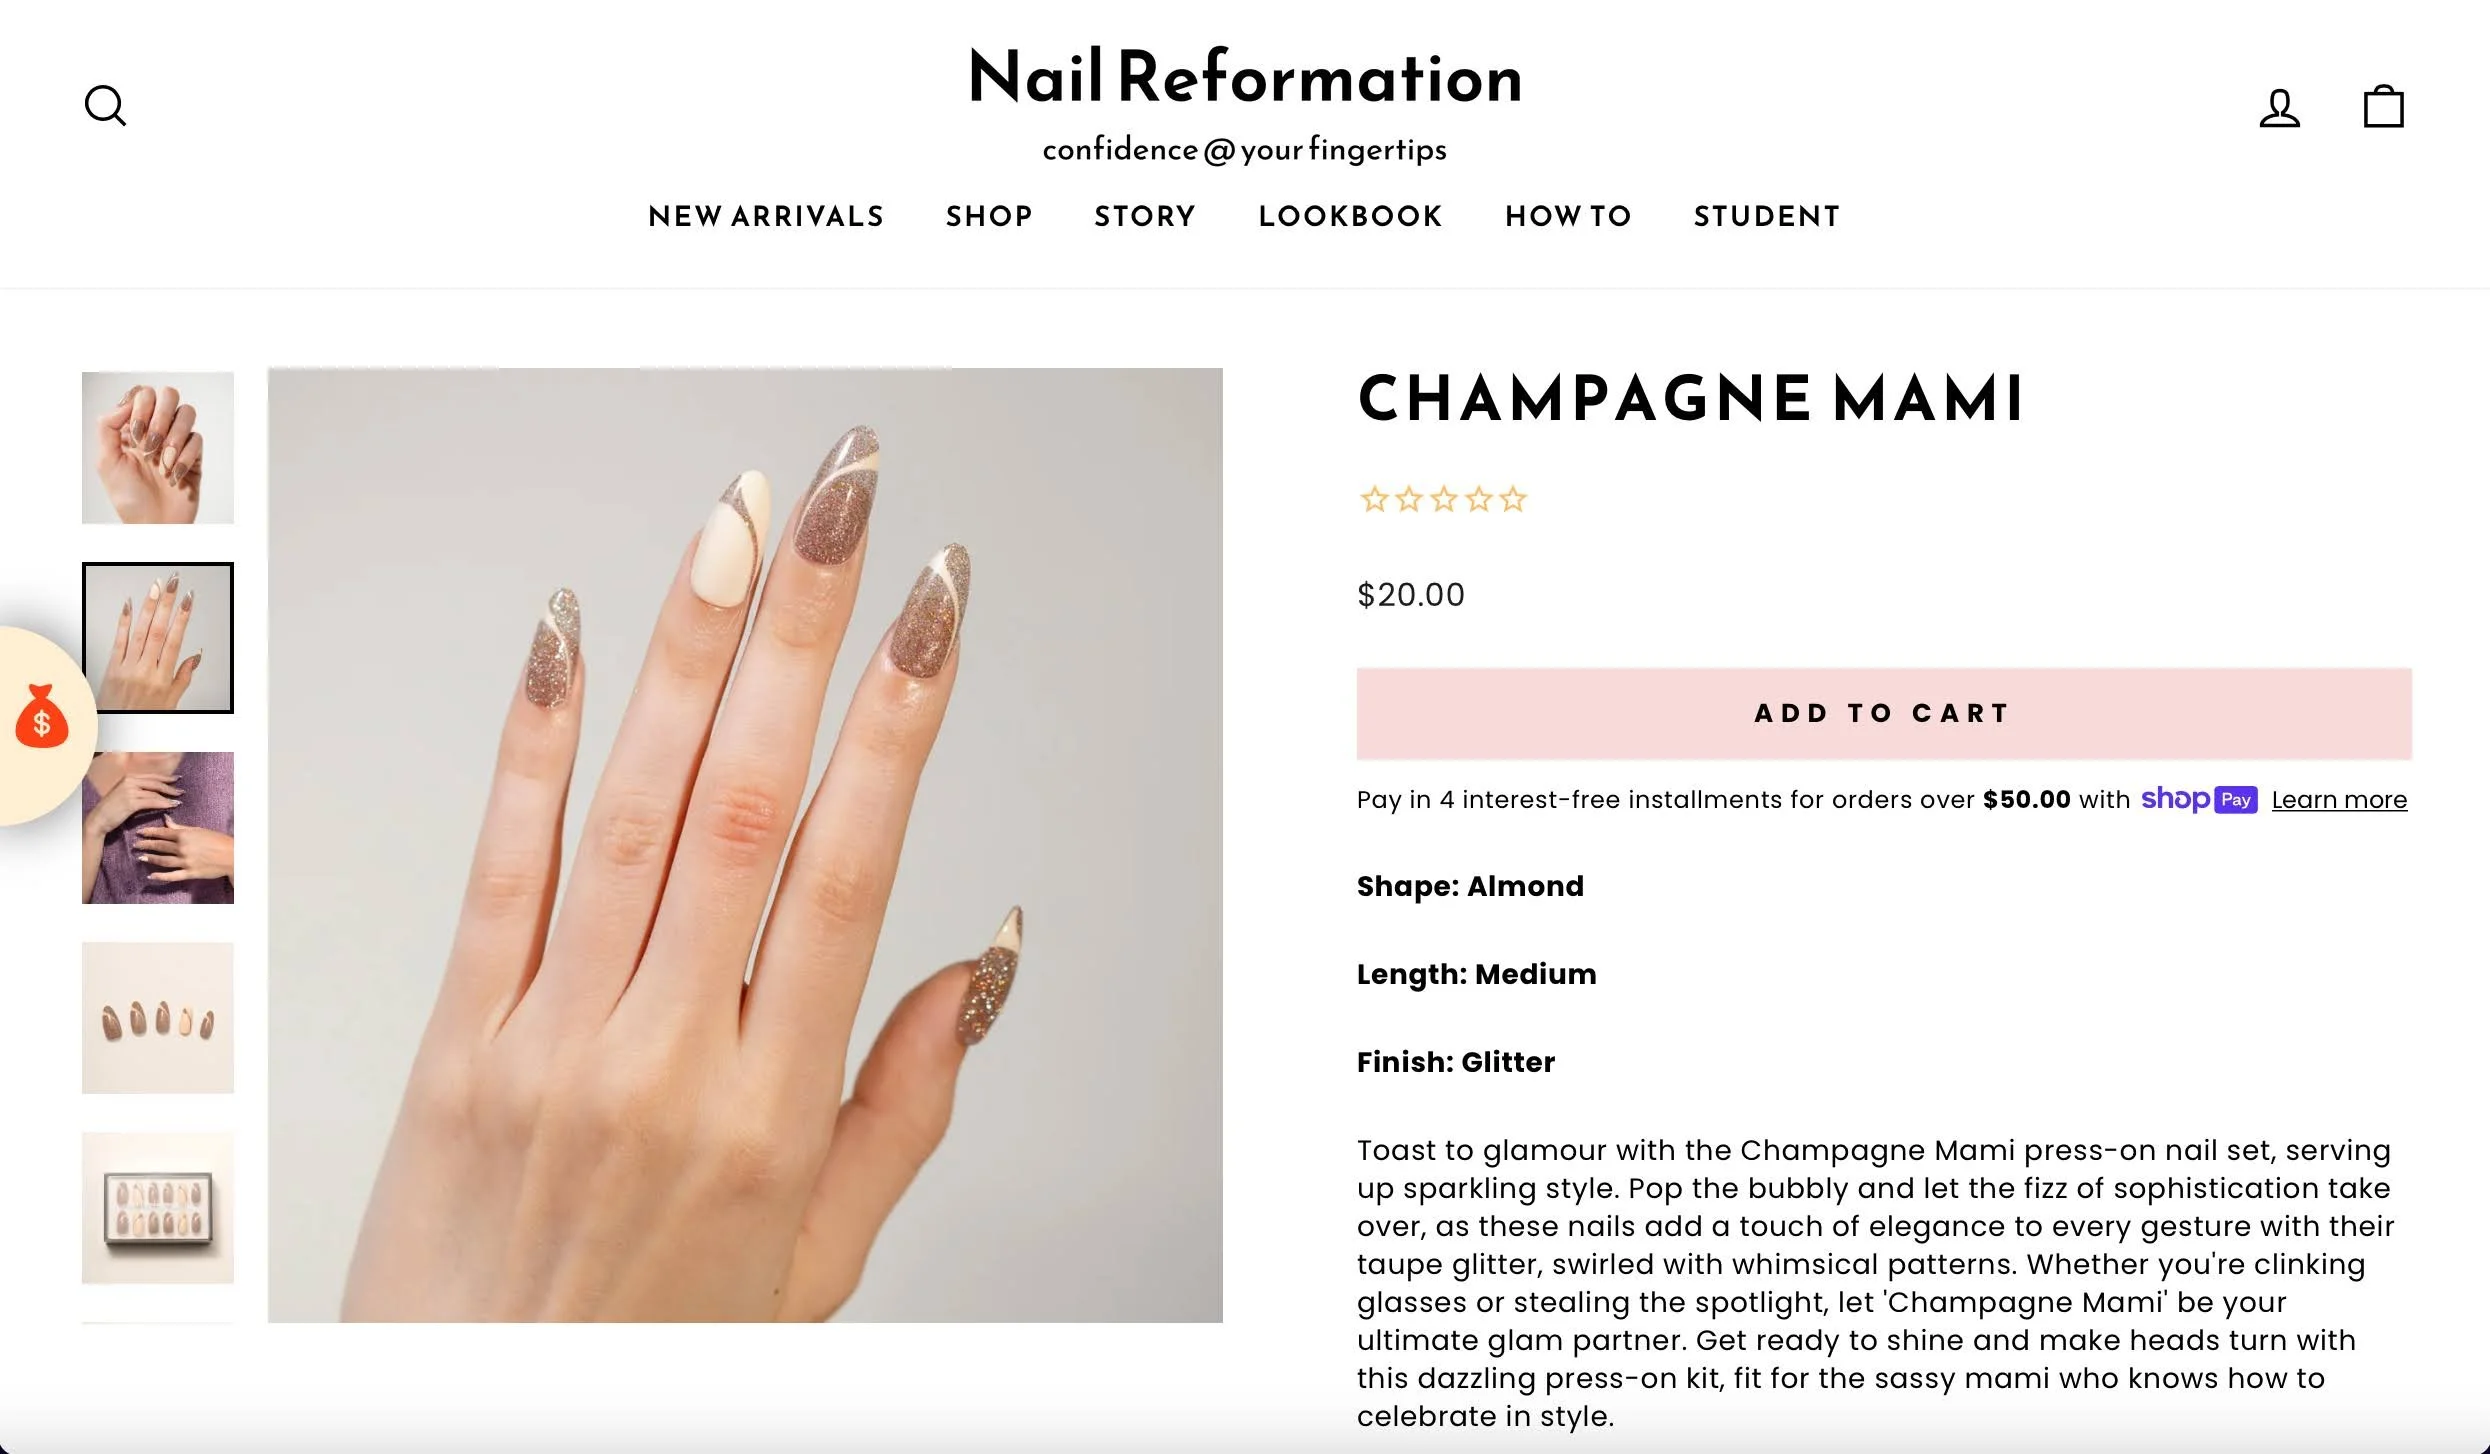Open the How To menu

(x=1568, y=216)
